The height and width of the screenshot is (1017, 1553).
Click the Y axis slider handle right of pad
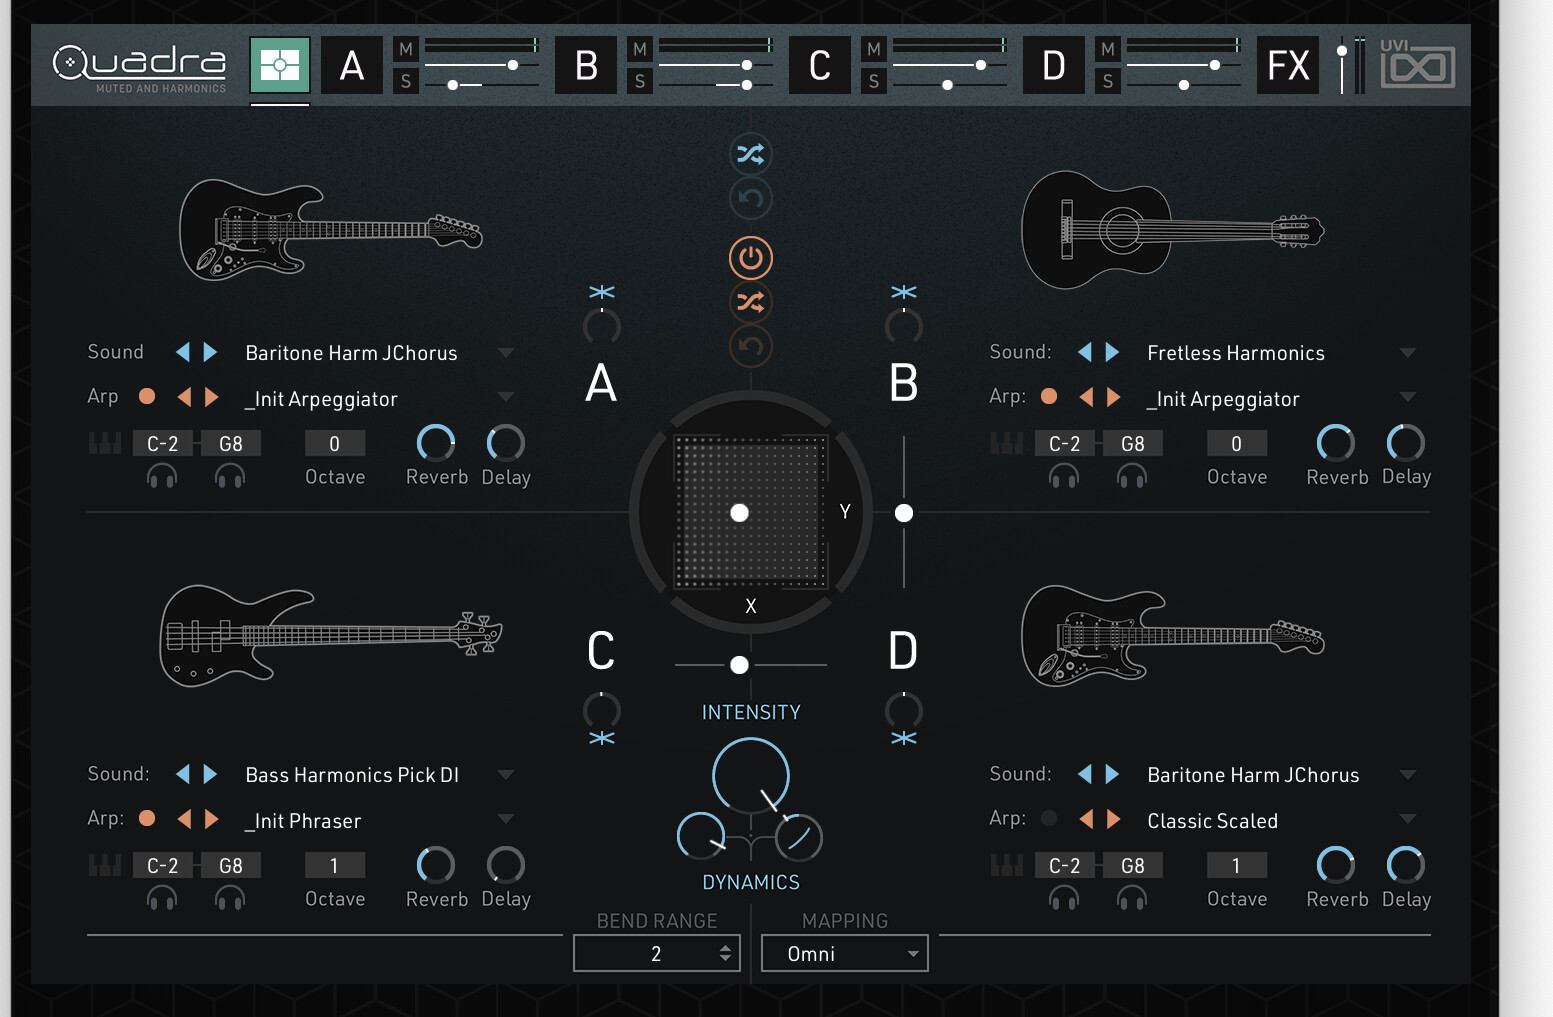(x=904, y=513)
